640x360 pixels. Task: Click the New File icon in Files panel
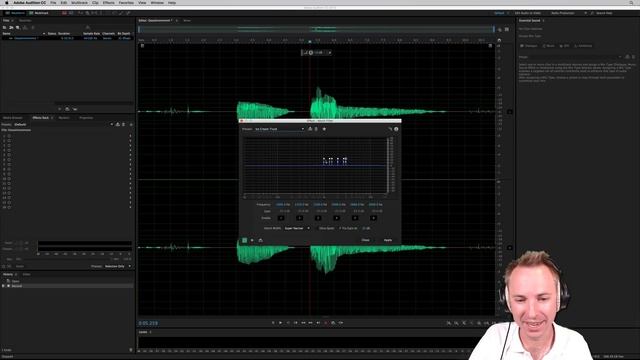tap(18, 27)
